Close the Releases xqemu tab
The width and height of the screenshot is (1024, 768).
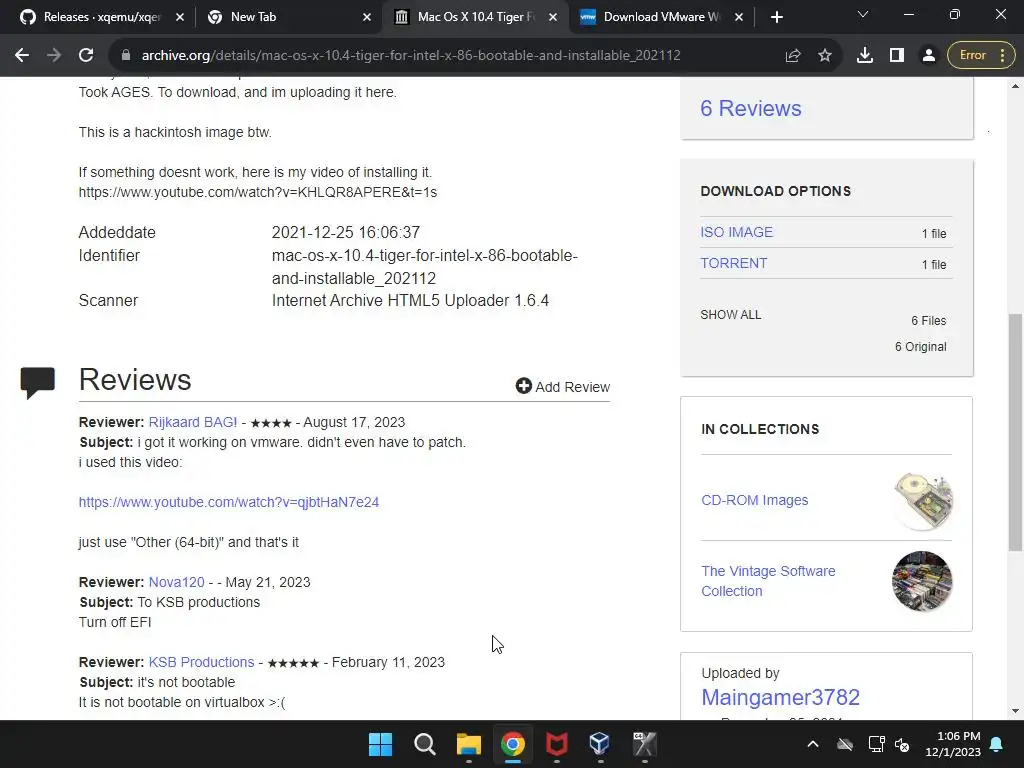click(x=180, y=17)
